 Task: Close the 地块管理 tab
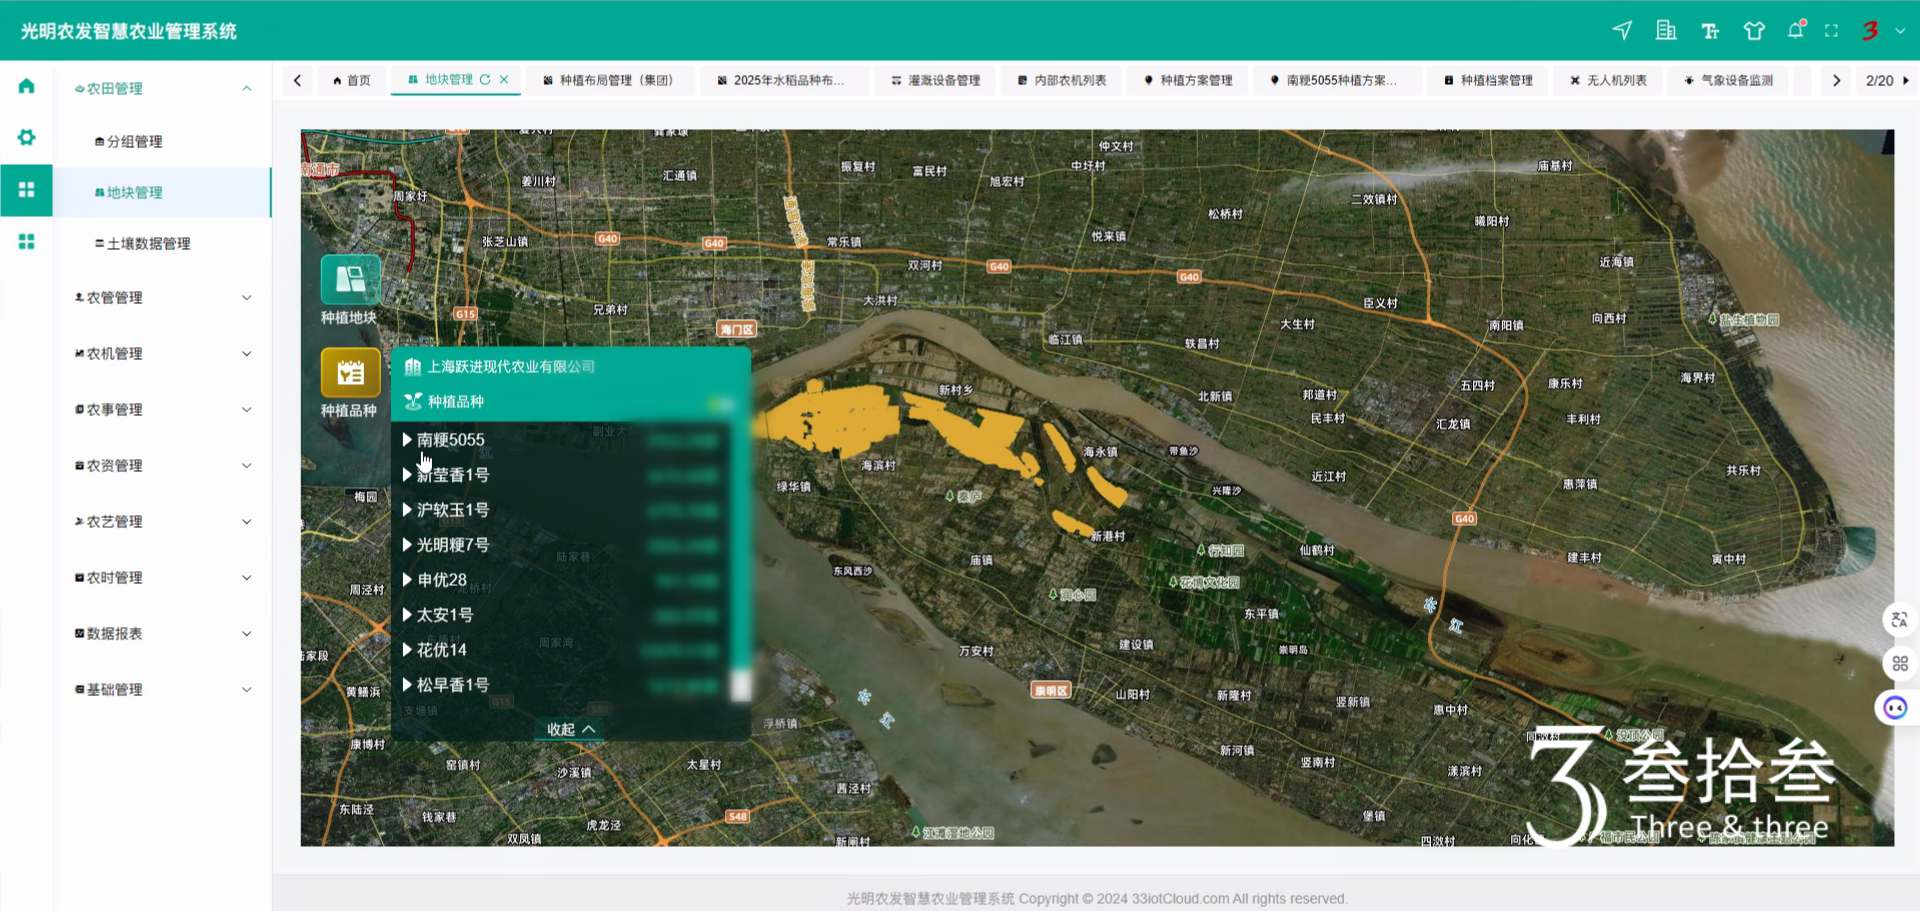504,80
